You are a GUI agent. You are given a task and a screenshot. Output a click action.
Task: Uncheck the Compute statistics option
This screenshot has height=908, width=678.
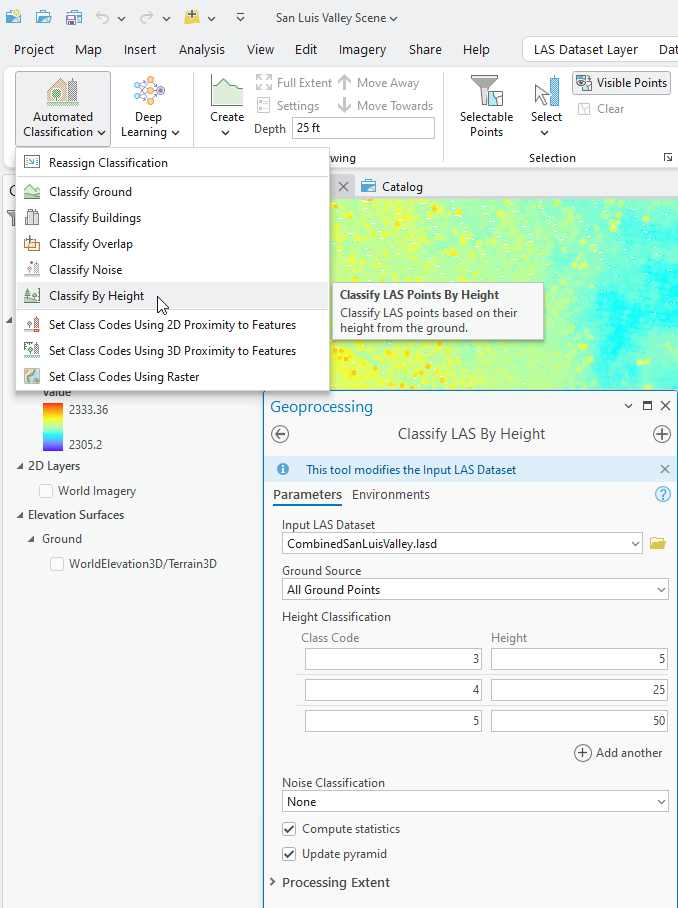coord(289,829)
